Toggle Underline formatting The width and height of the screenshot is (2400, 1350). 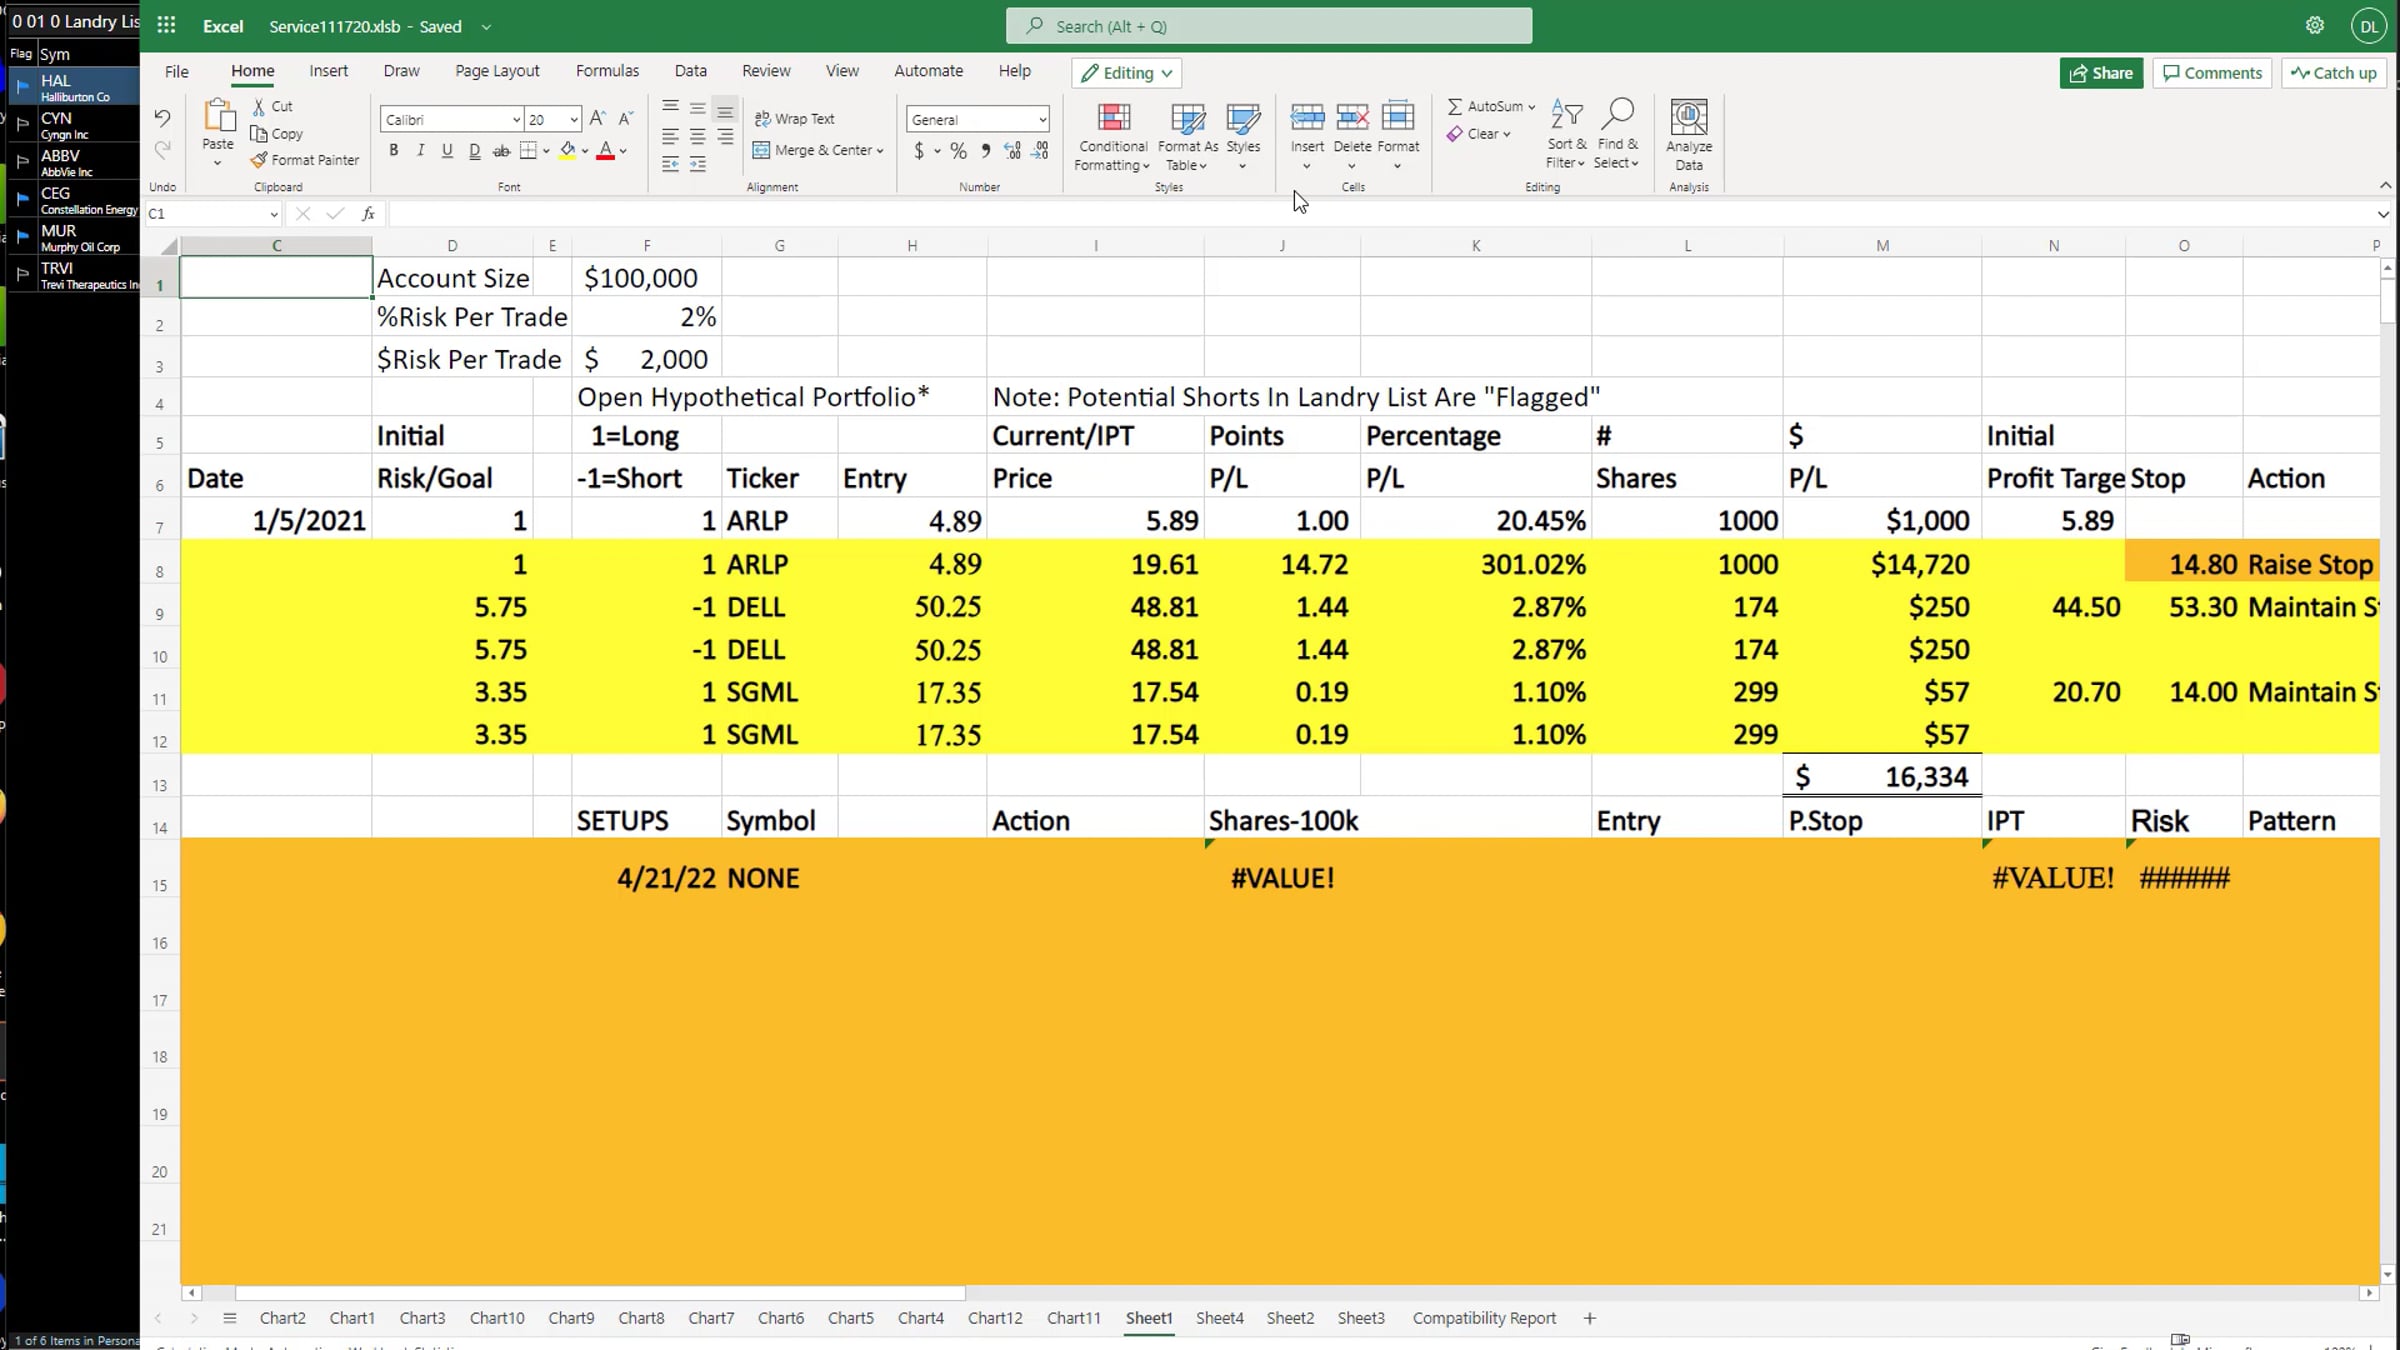[x=447, y=151]
